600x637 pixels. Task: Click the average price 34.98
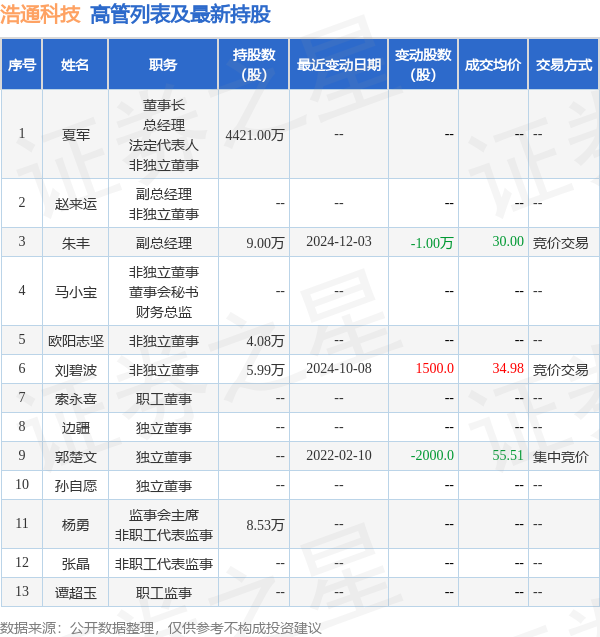tap(508, 368)
